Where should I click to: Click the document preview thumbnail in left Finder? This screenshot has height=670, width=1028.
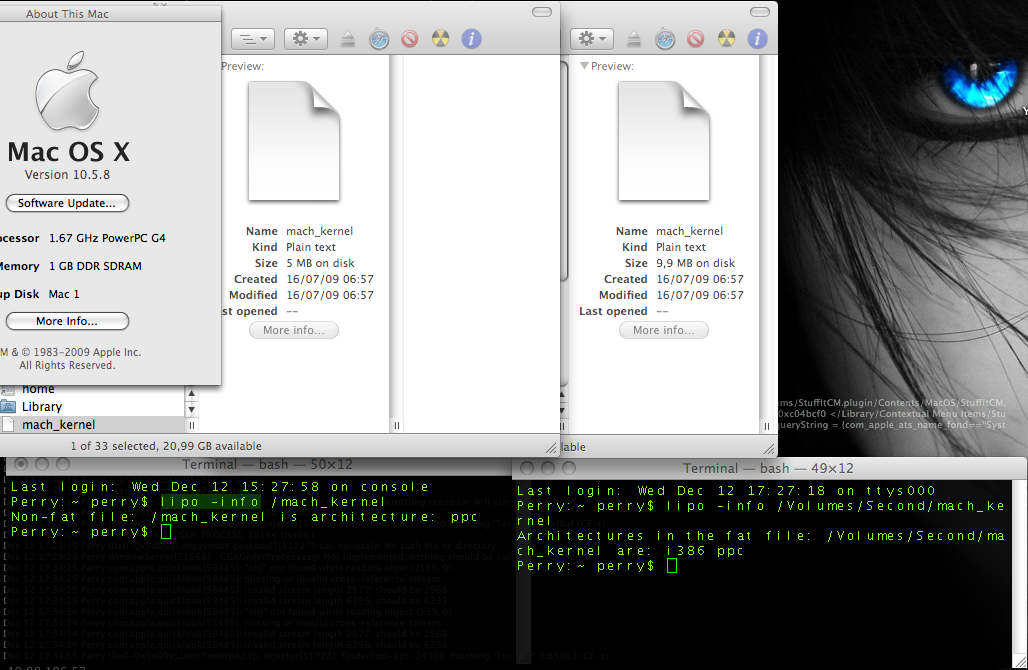(294, 140)
